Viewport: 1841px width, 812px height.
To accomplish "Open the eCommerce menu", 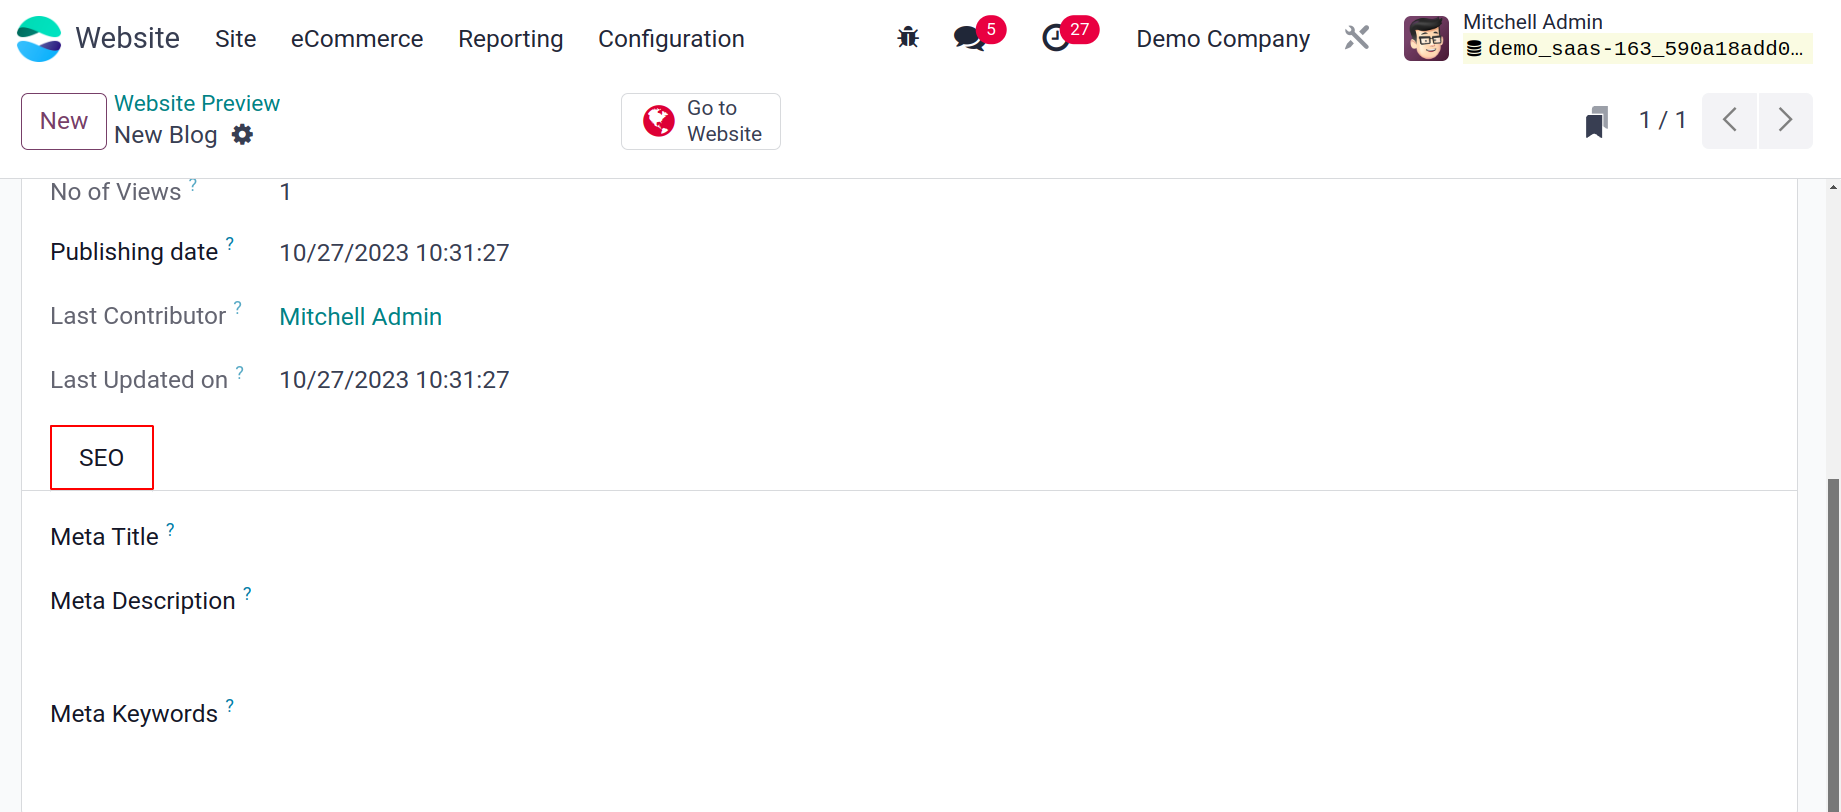I will [x=357, y=39].
